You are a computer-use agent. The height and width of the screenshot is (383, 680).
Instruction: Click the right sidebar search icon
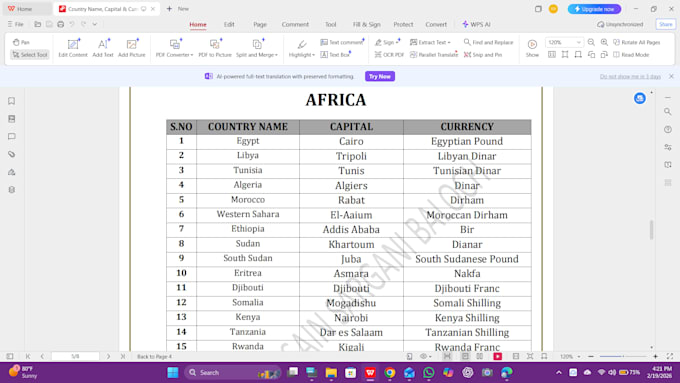click(668, 111)
